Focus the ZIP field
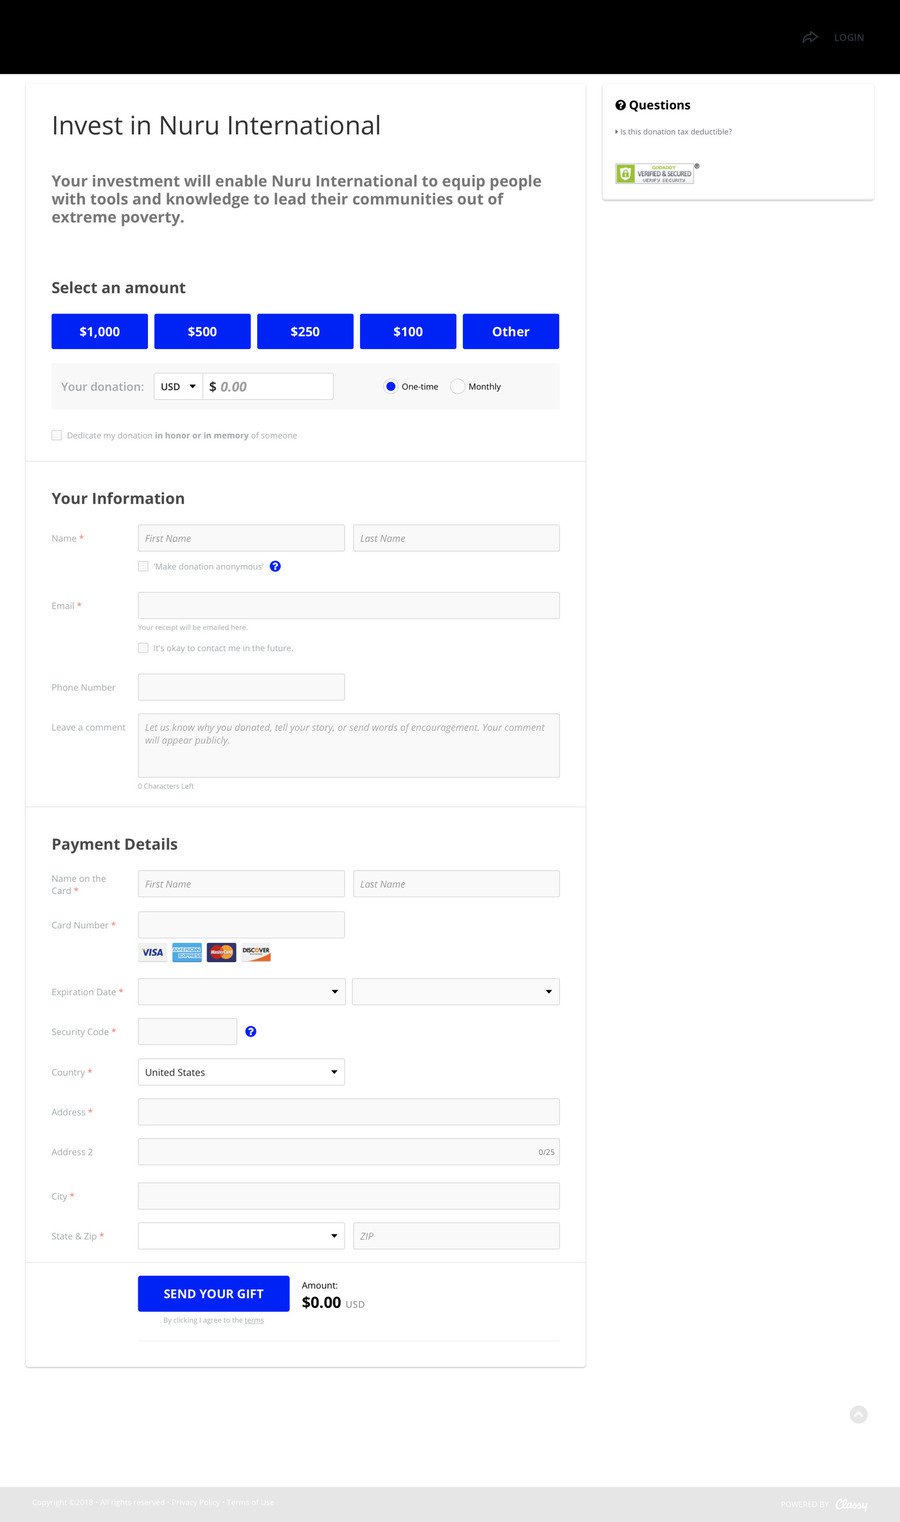Viewport: 900px width, 1522px height. (456, 1236)
